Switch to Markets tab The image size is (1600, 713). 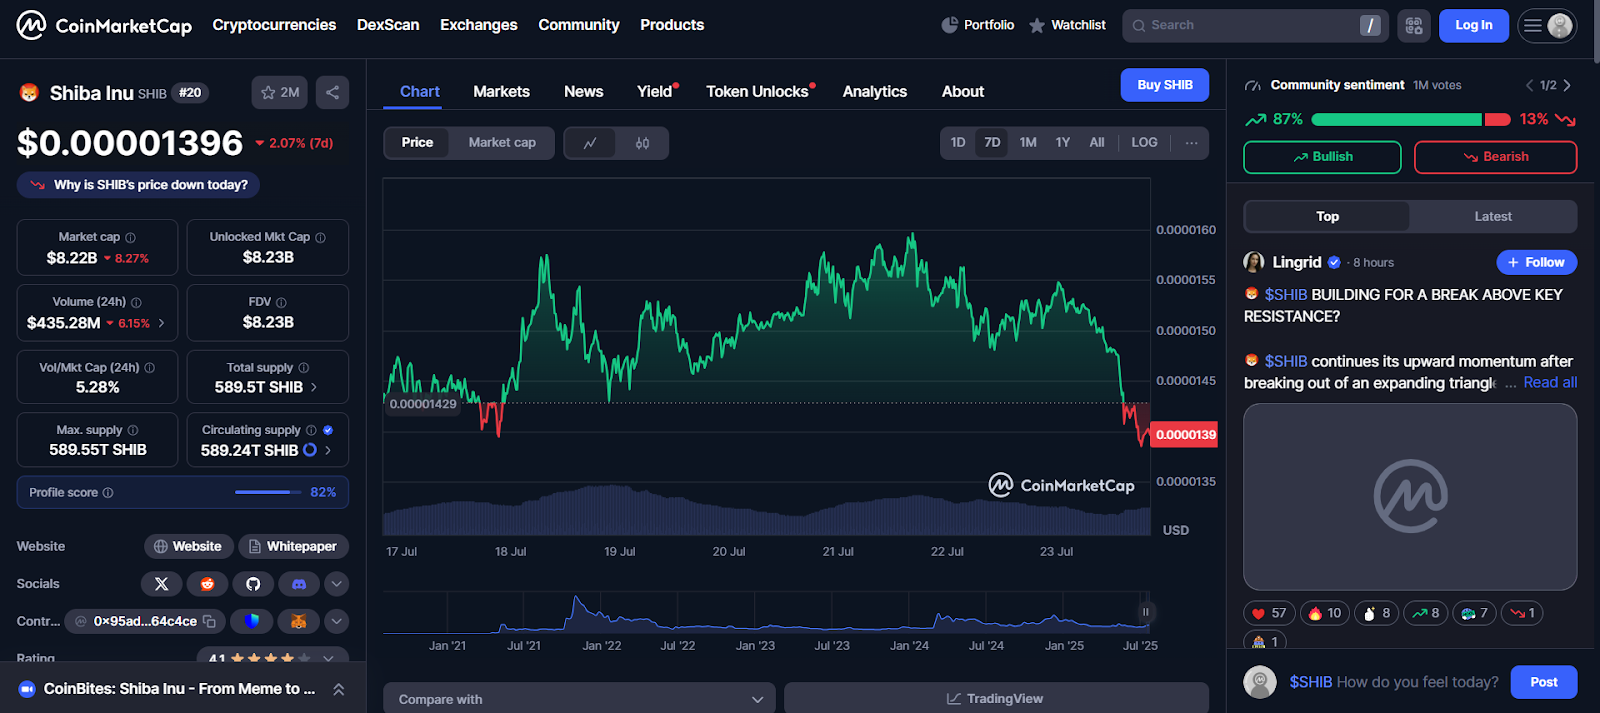[501, 92]
